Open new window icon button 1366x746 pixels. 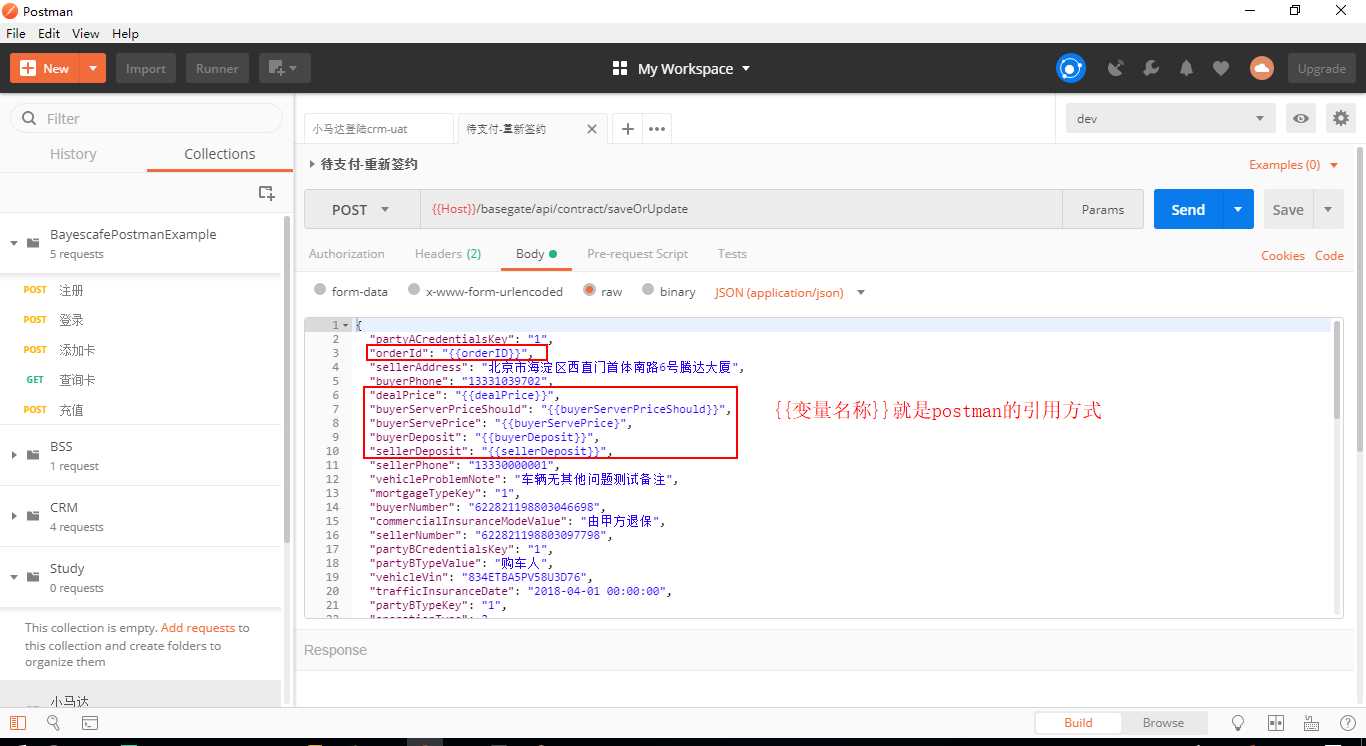(285, 68)
